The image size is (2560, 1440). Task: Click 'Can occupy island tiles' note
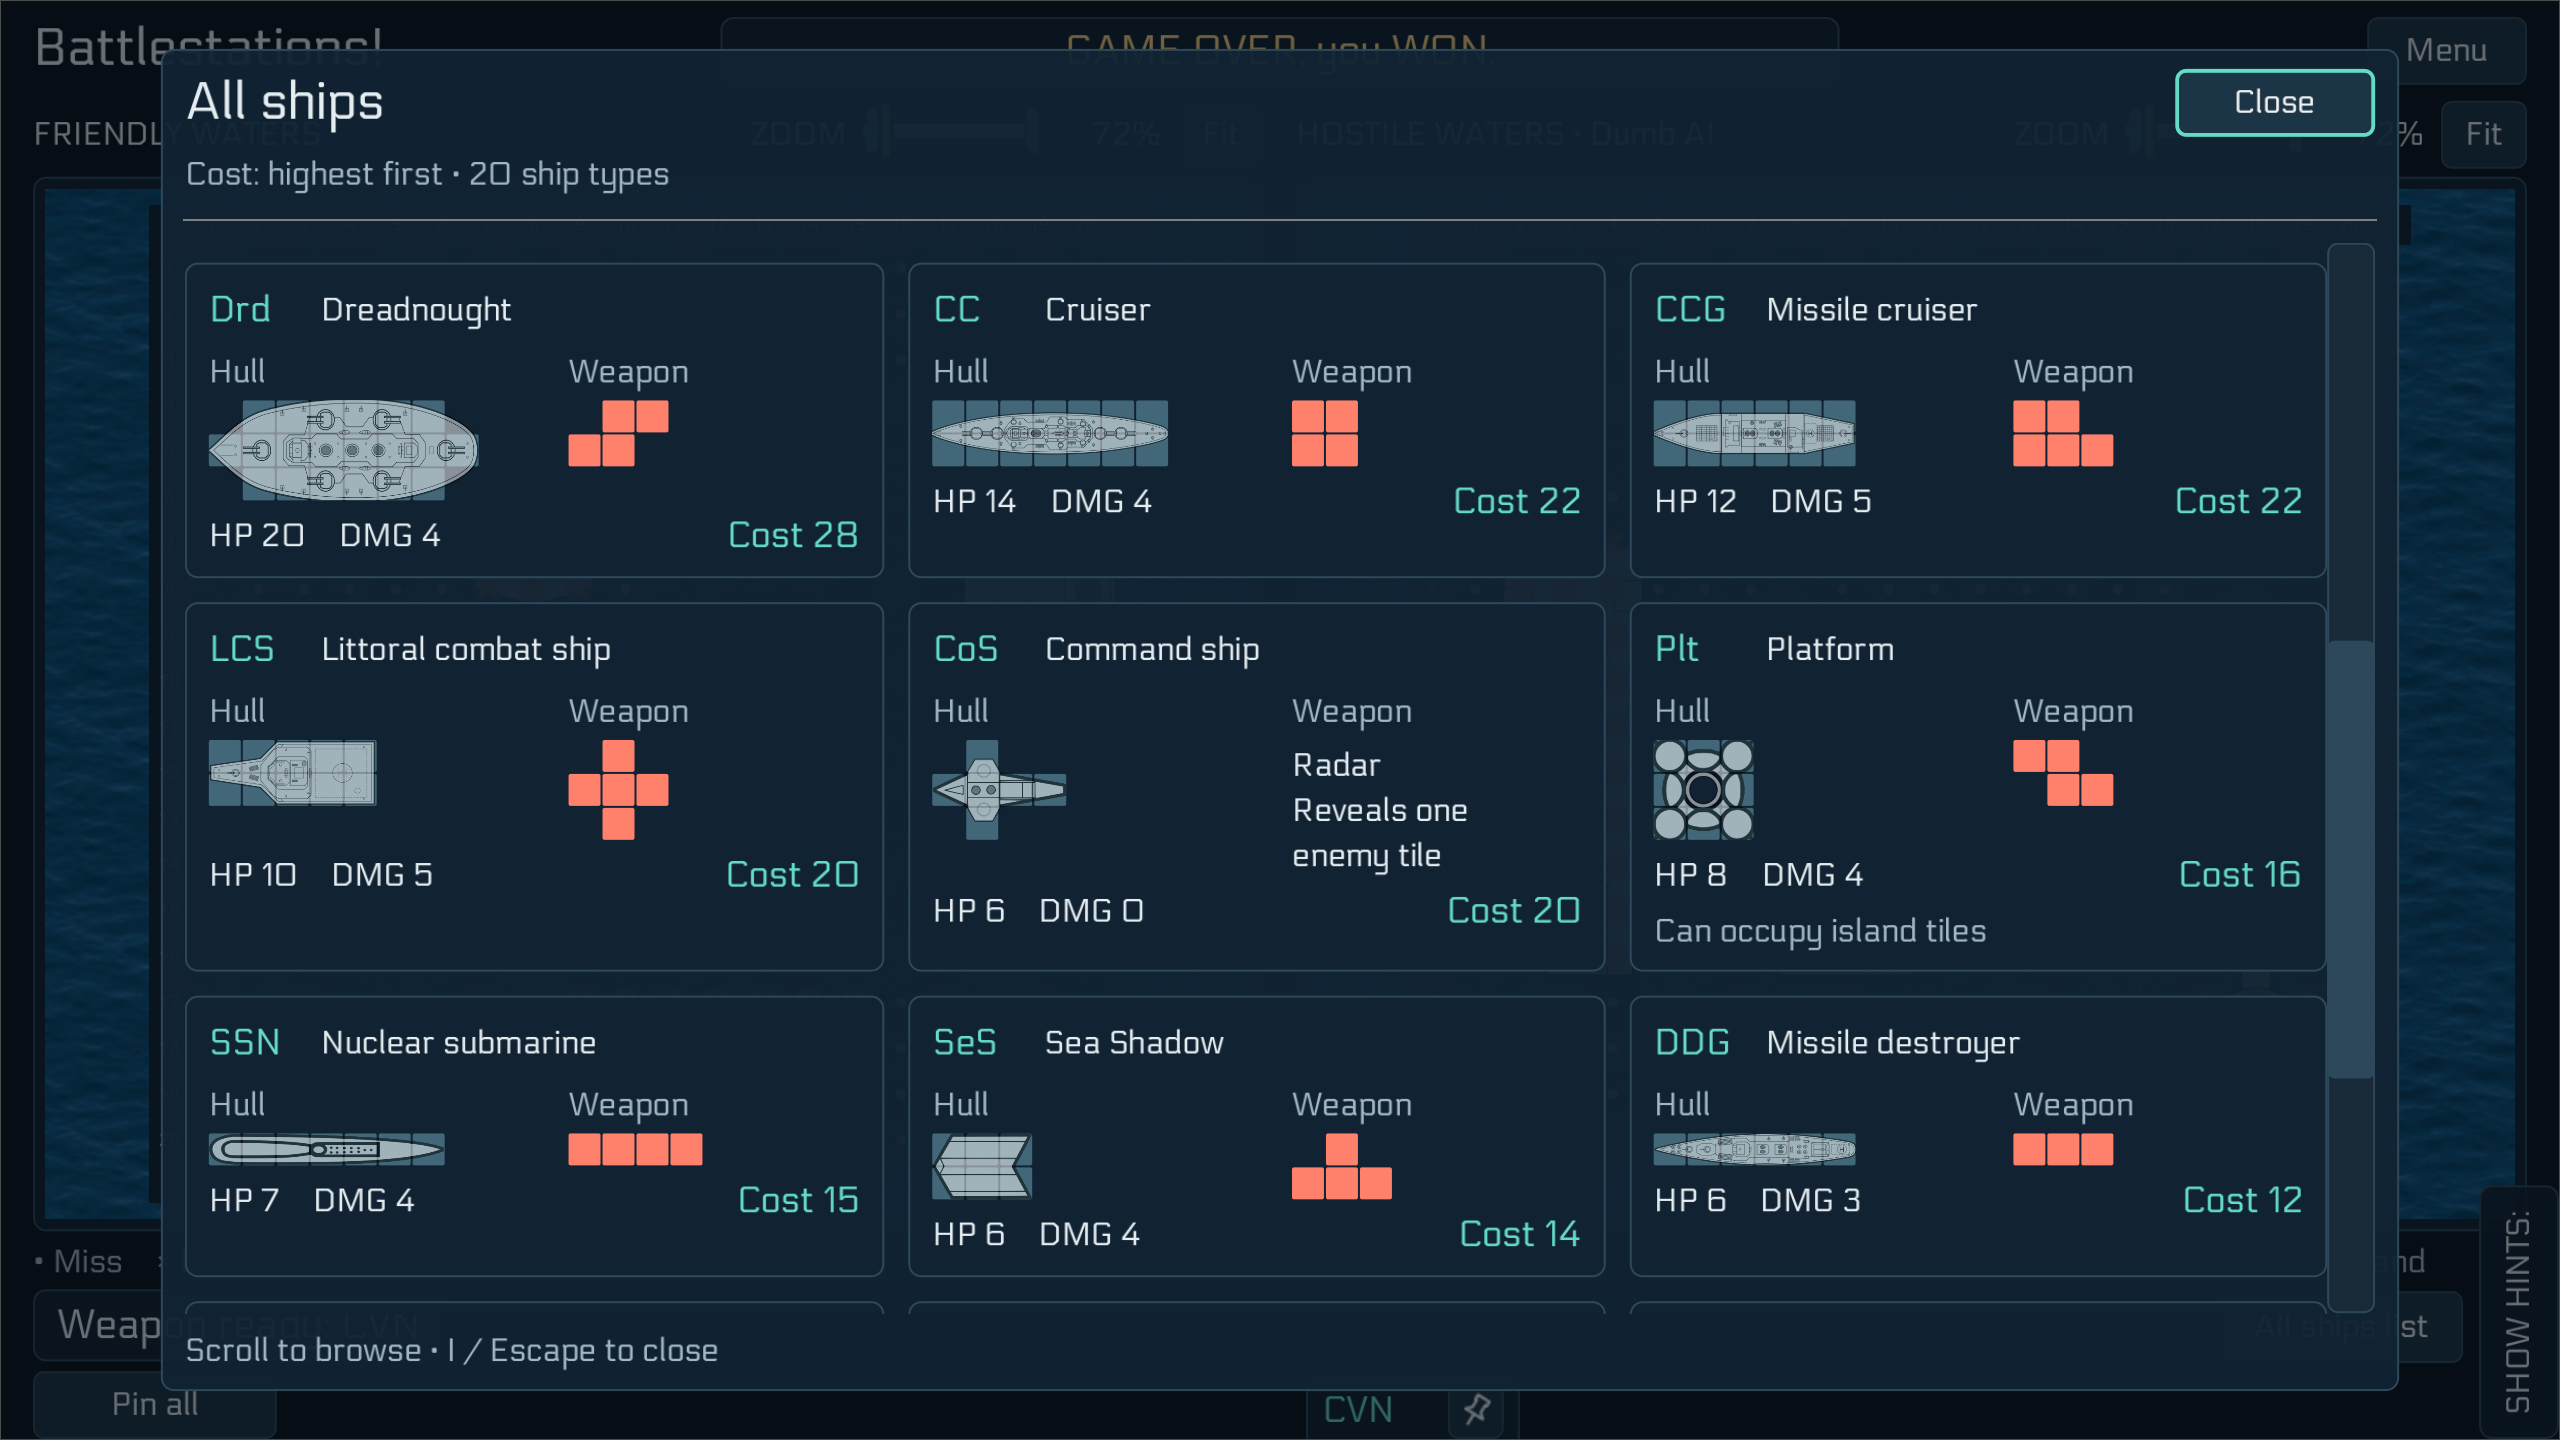pos(1820,931)
